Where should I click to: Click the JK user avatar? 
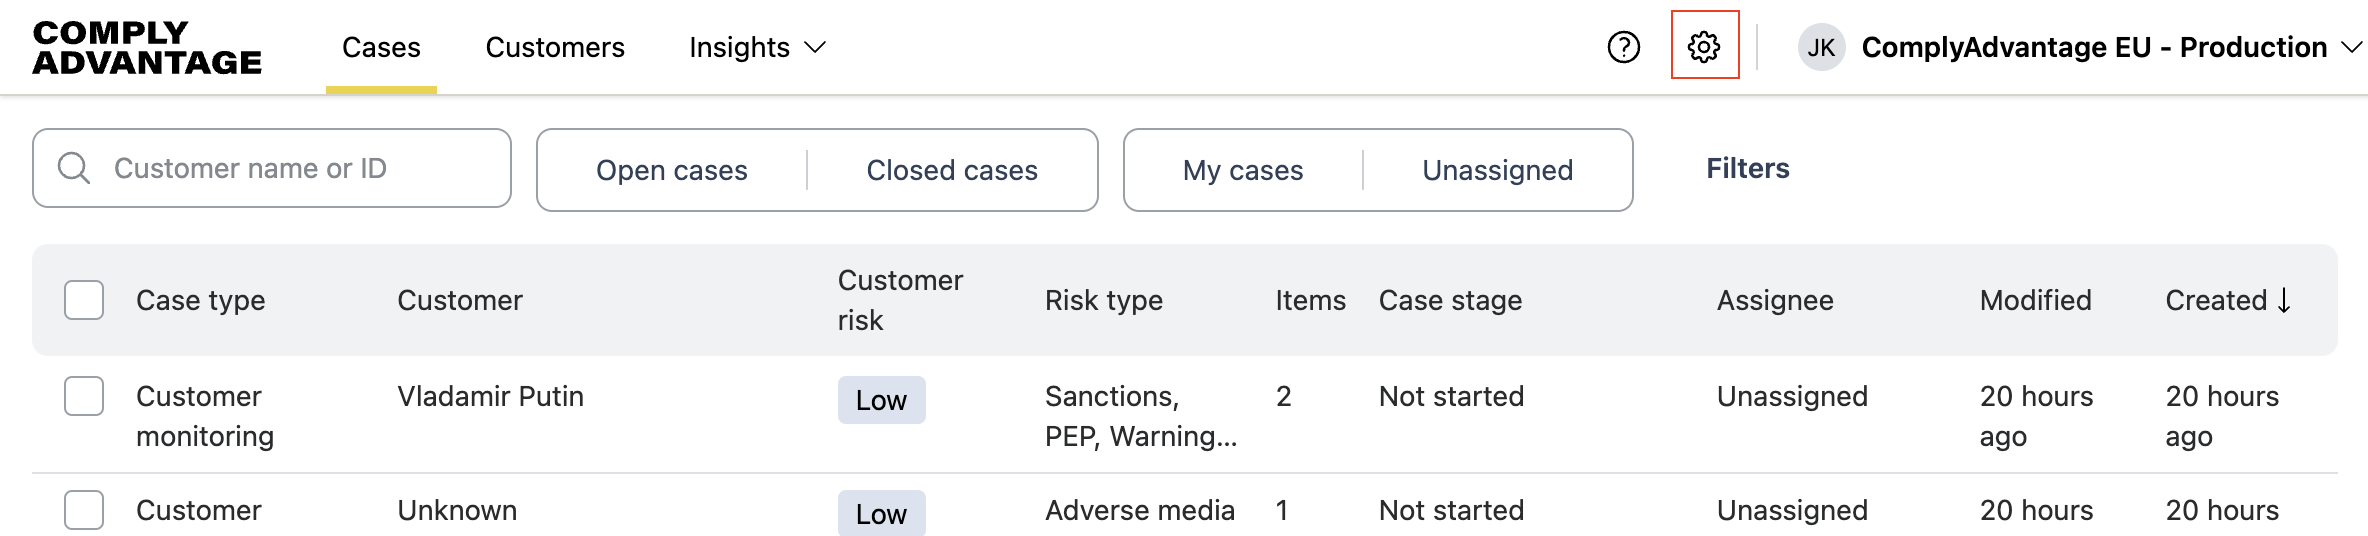pos(1821,47)
